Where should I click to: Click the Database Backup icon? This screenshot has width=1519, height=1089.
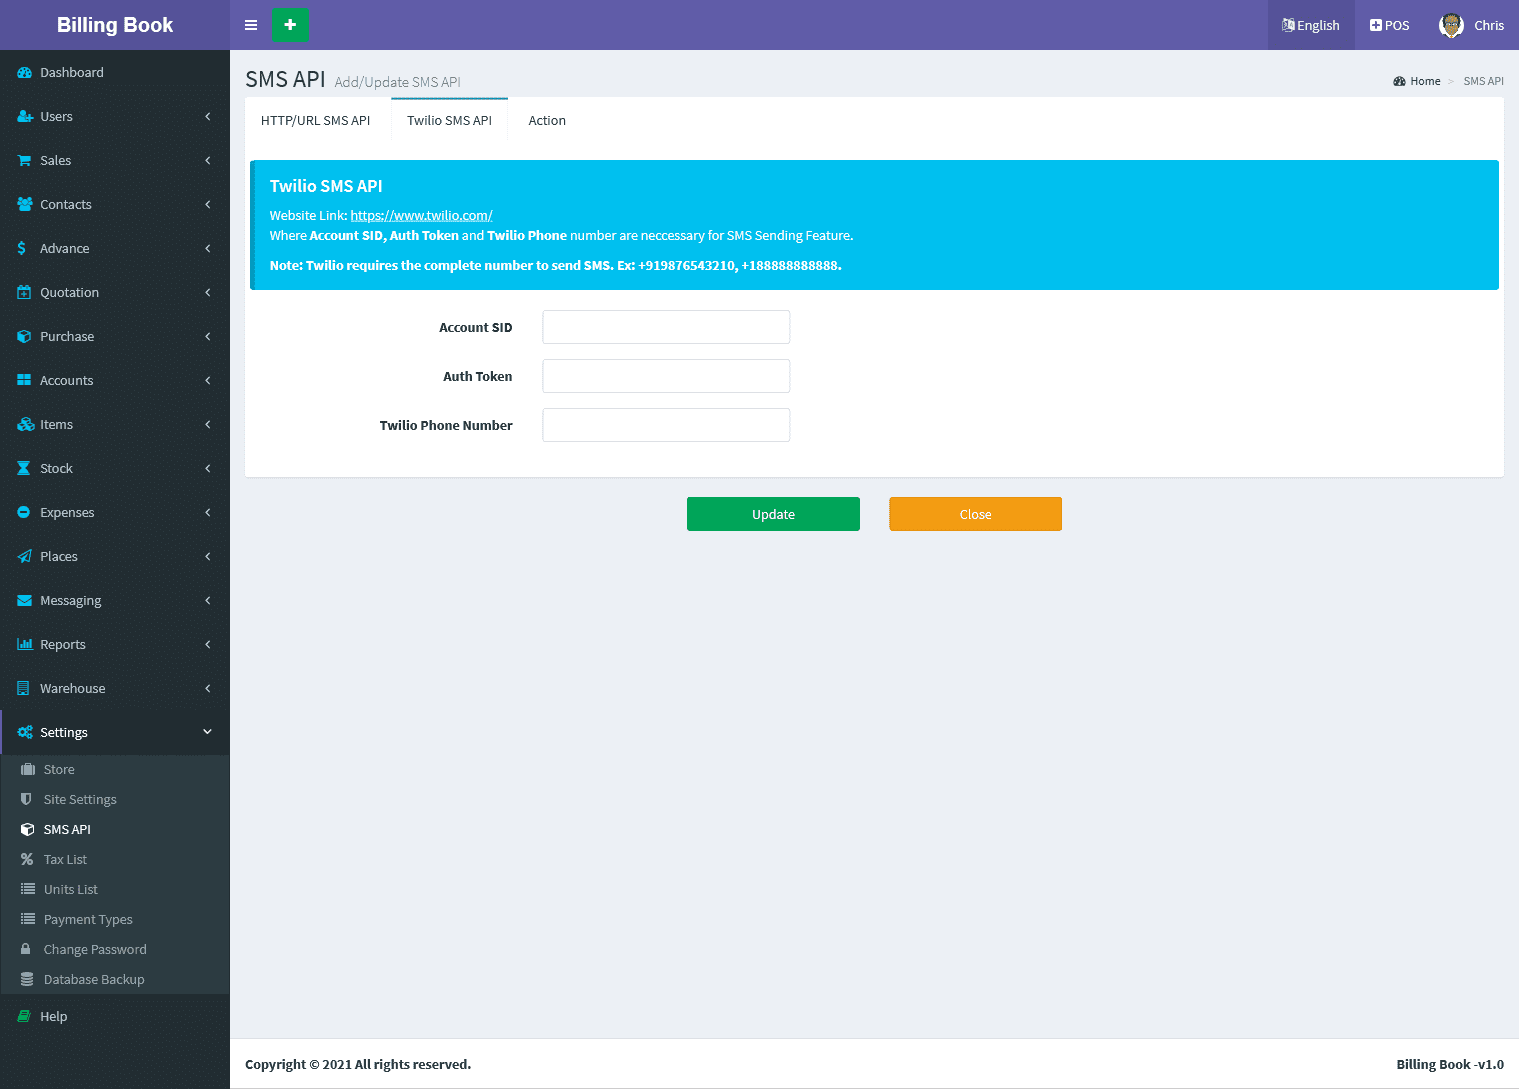[x=27, y=979]
